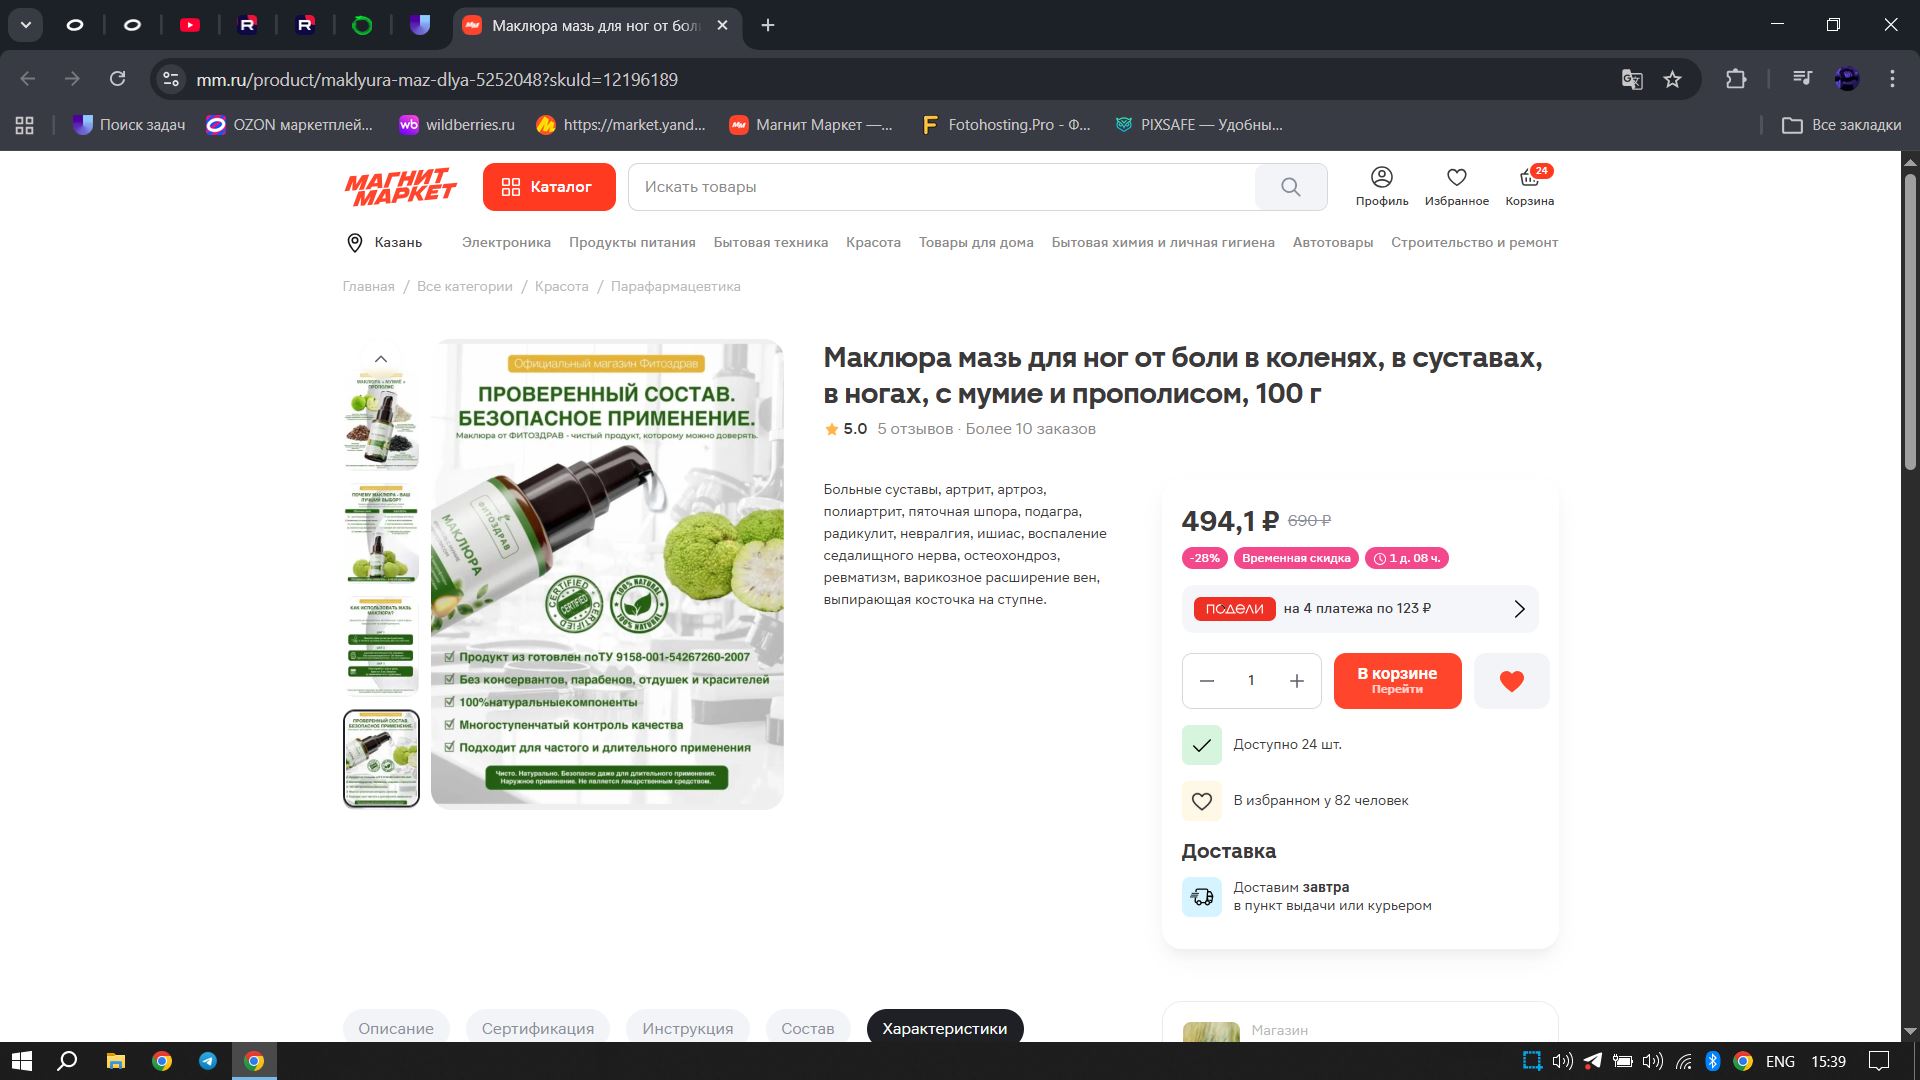This screenshot has width=1920, height=1080.
Task: Switch to Описание tab
Action: click(x=396, y=1028)
